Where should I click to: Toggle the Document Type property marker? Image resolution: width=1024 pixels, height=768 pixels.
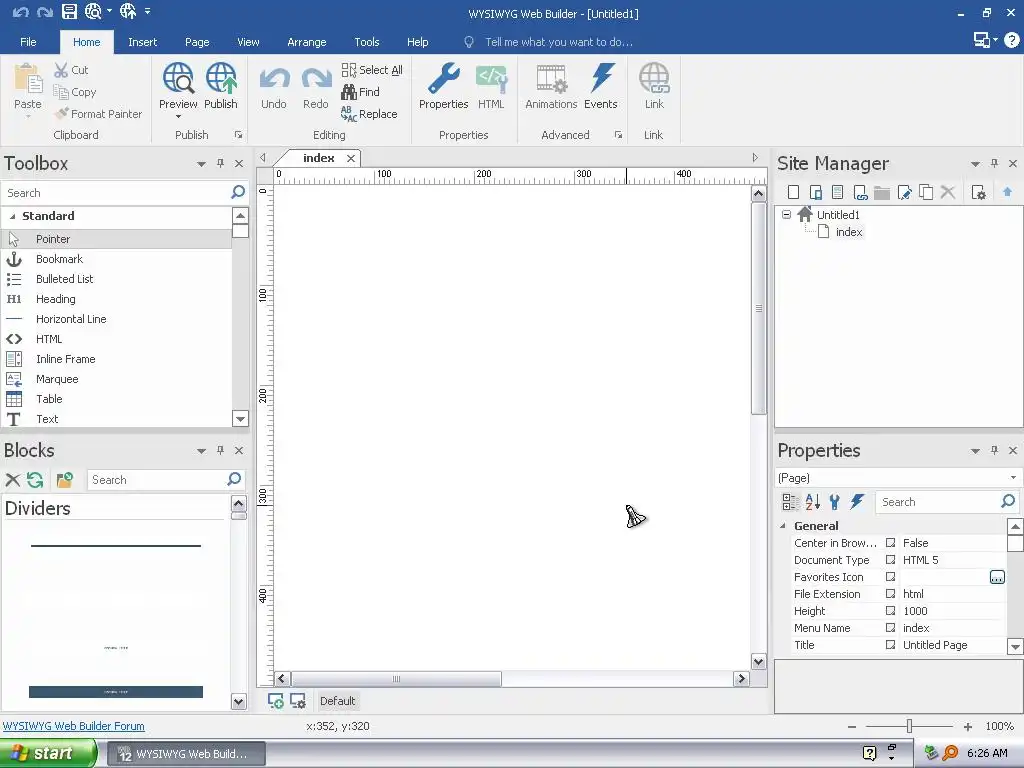(890, 560)
